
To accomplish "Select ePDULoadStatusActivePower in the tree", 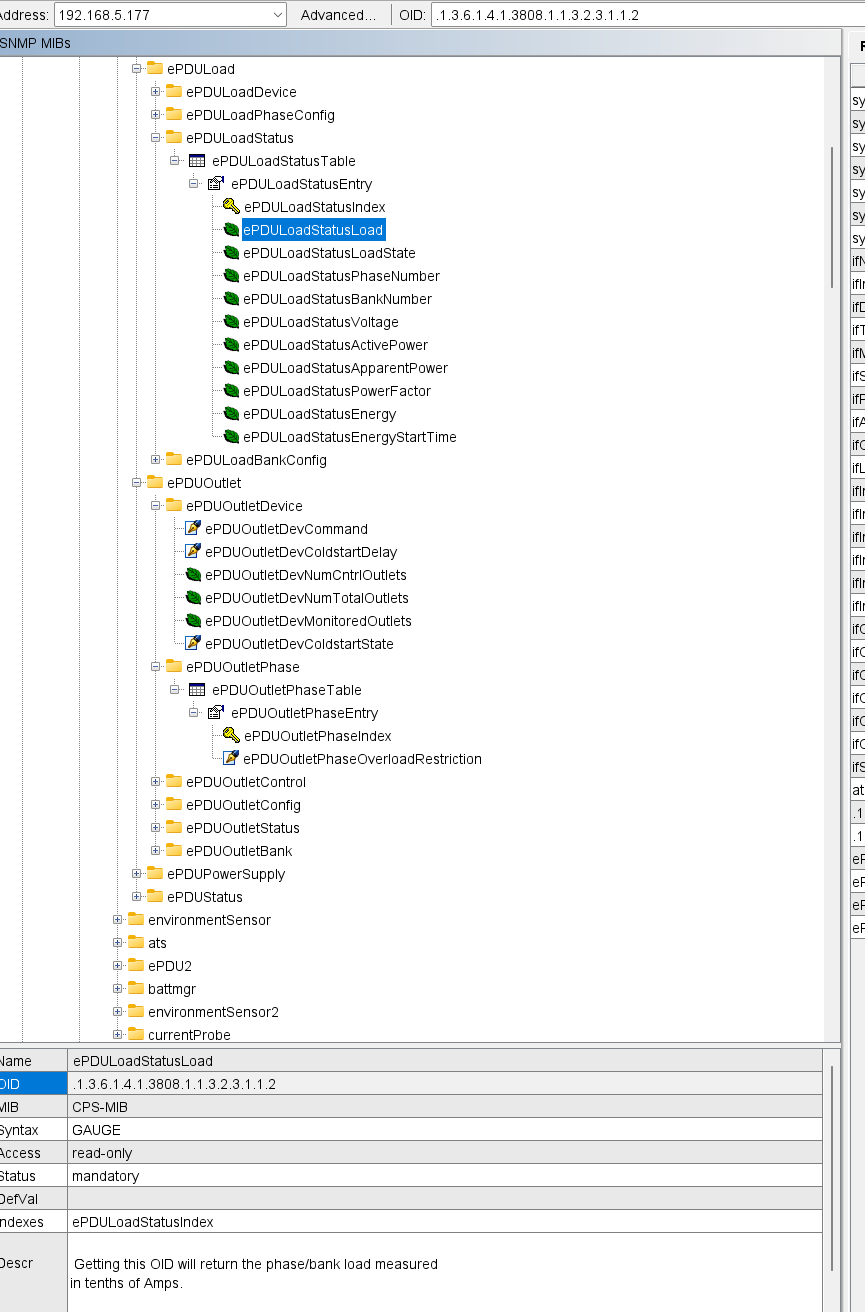I will click(335, 345).
